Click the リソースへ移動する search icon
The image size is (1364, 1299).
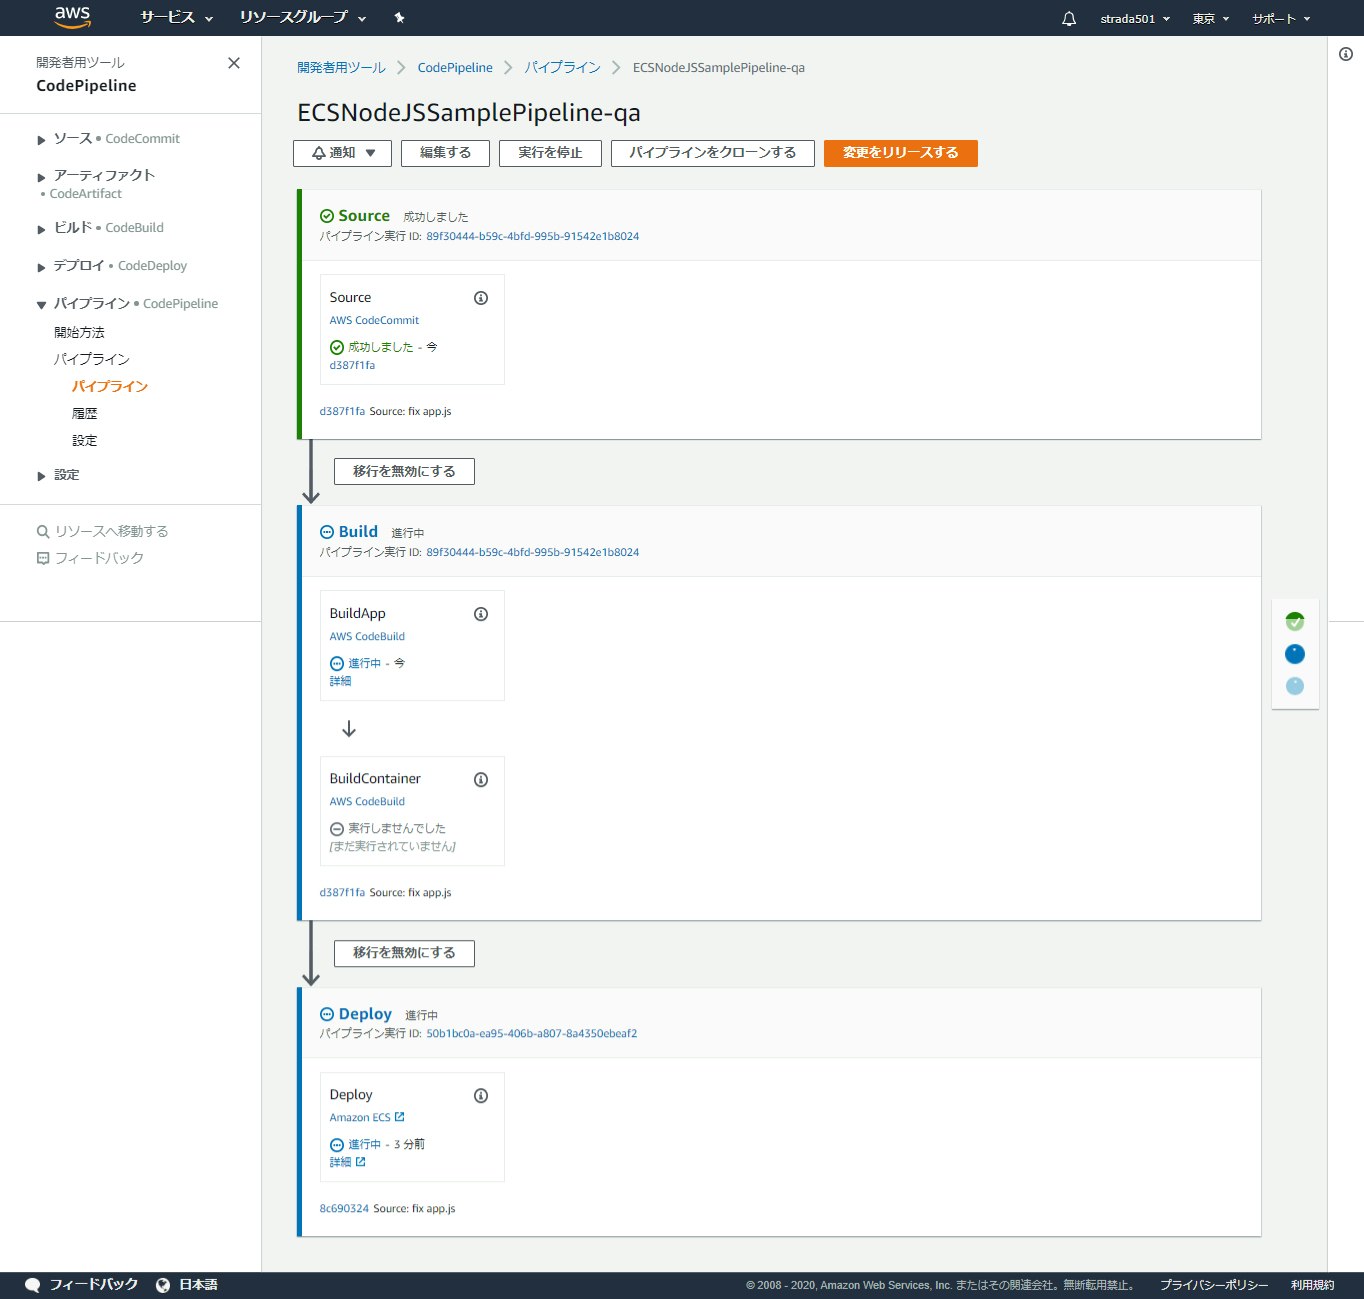[42, 530]
